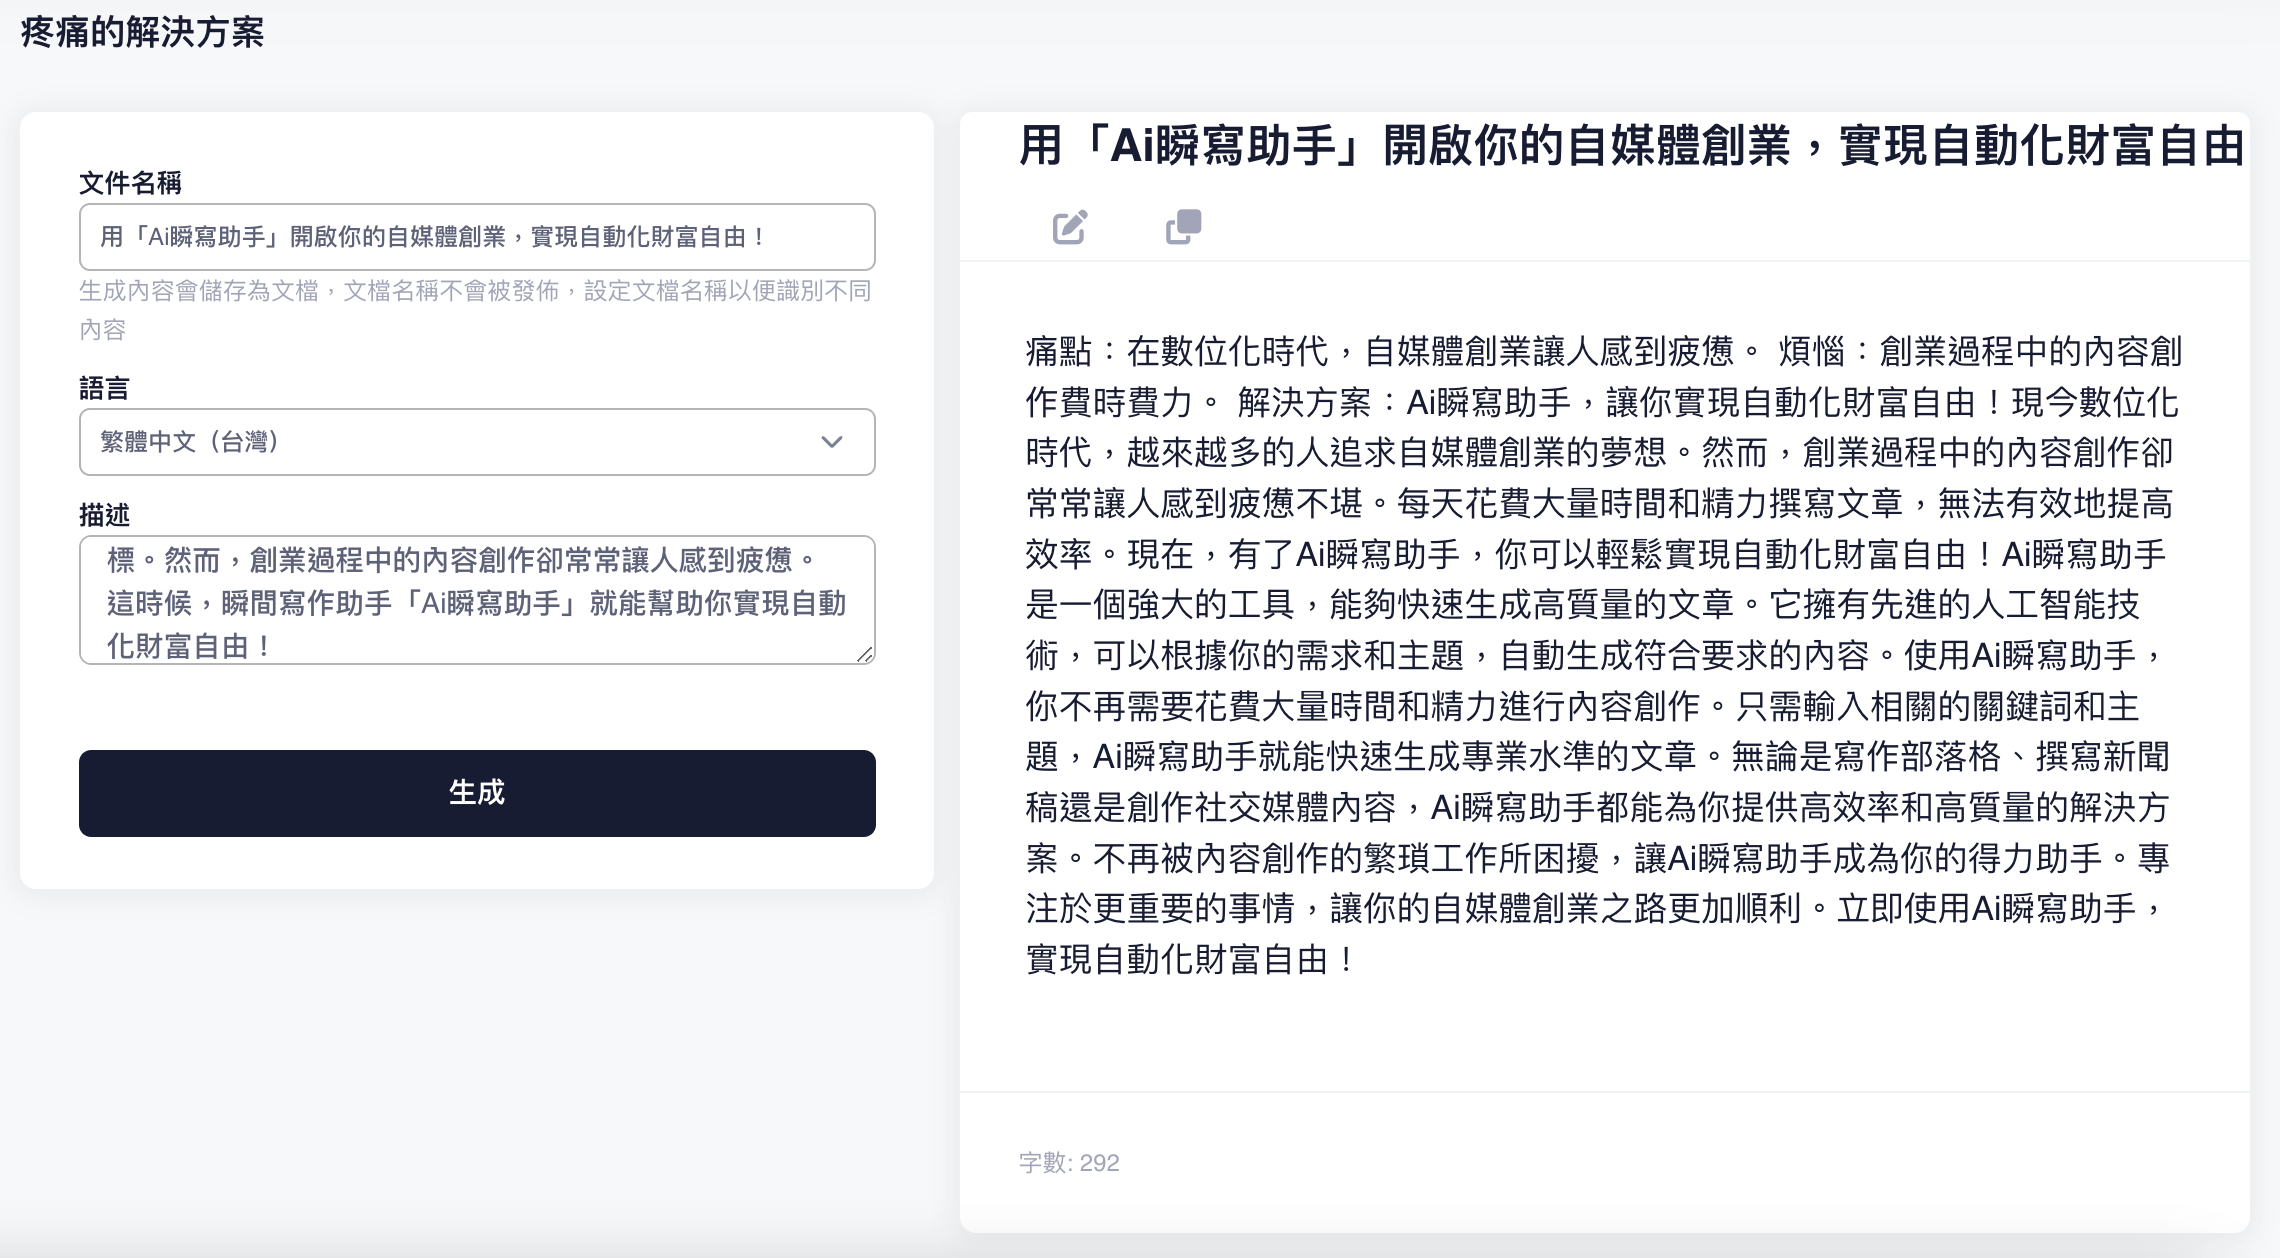Click the last article line 實現自動化財富自由！

coord(1190,960)
